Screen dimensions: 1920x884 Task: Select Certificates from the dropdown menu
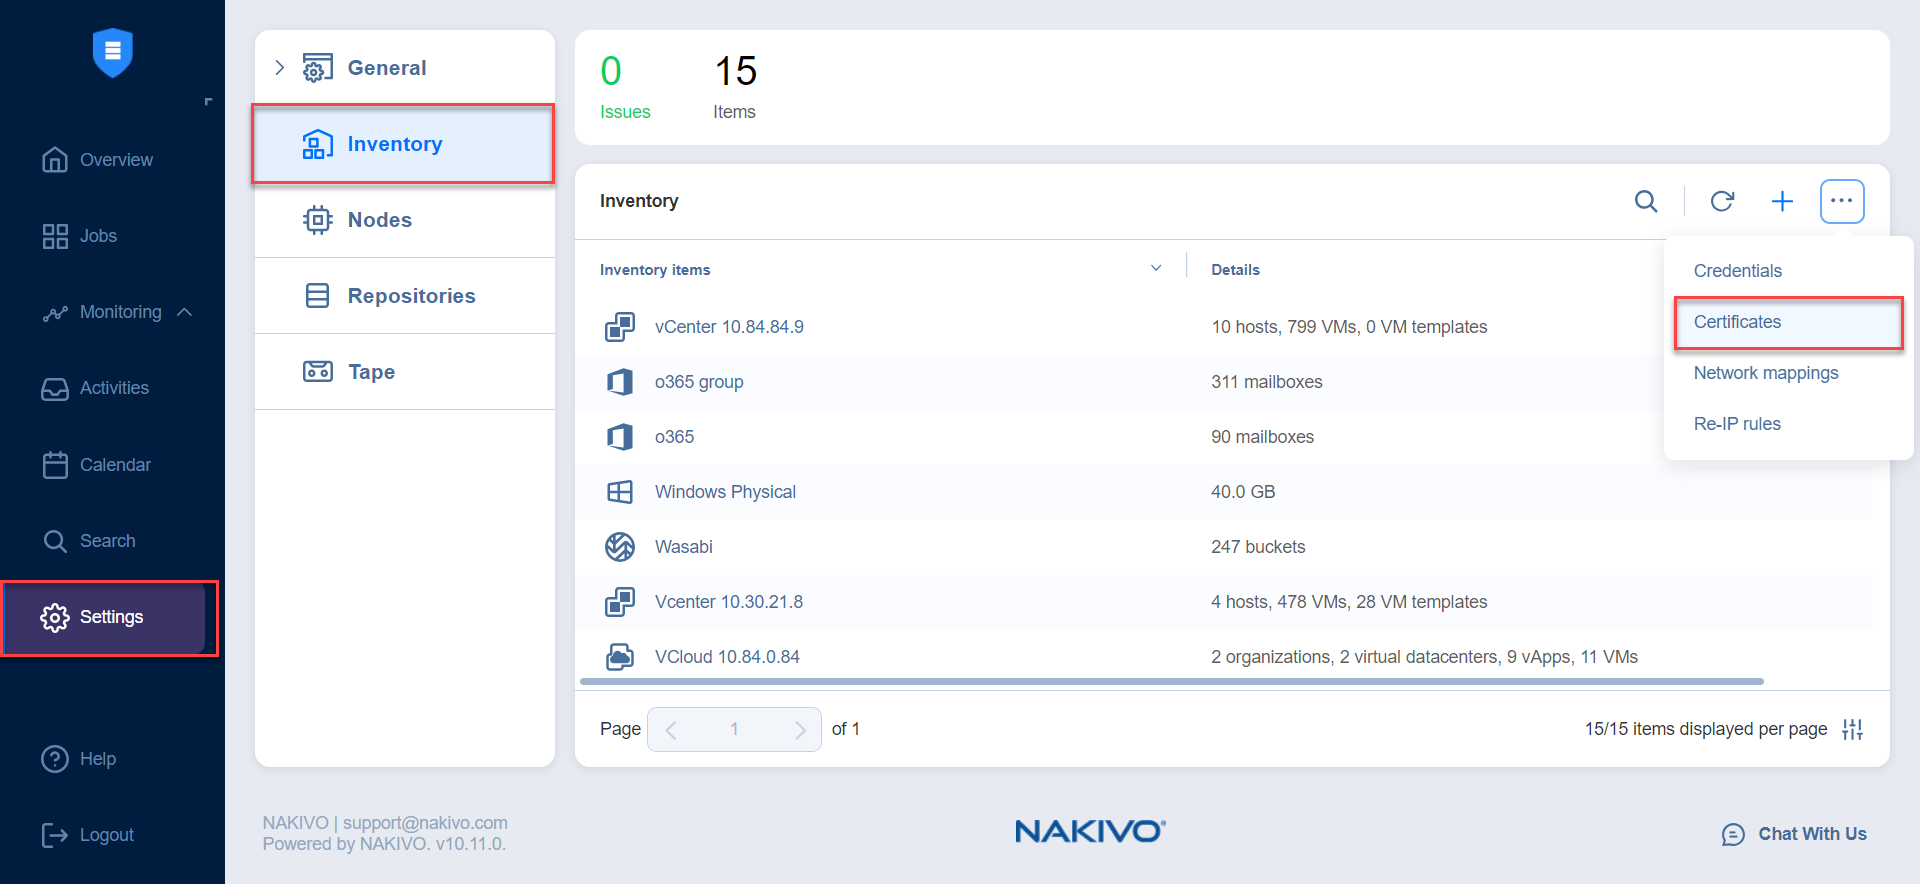(x=1737, y=322)
